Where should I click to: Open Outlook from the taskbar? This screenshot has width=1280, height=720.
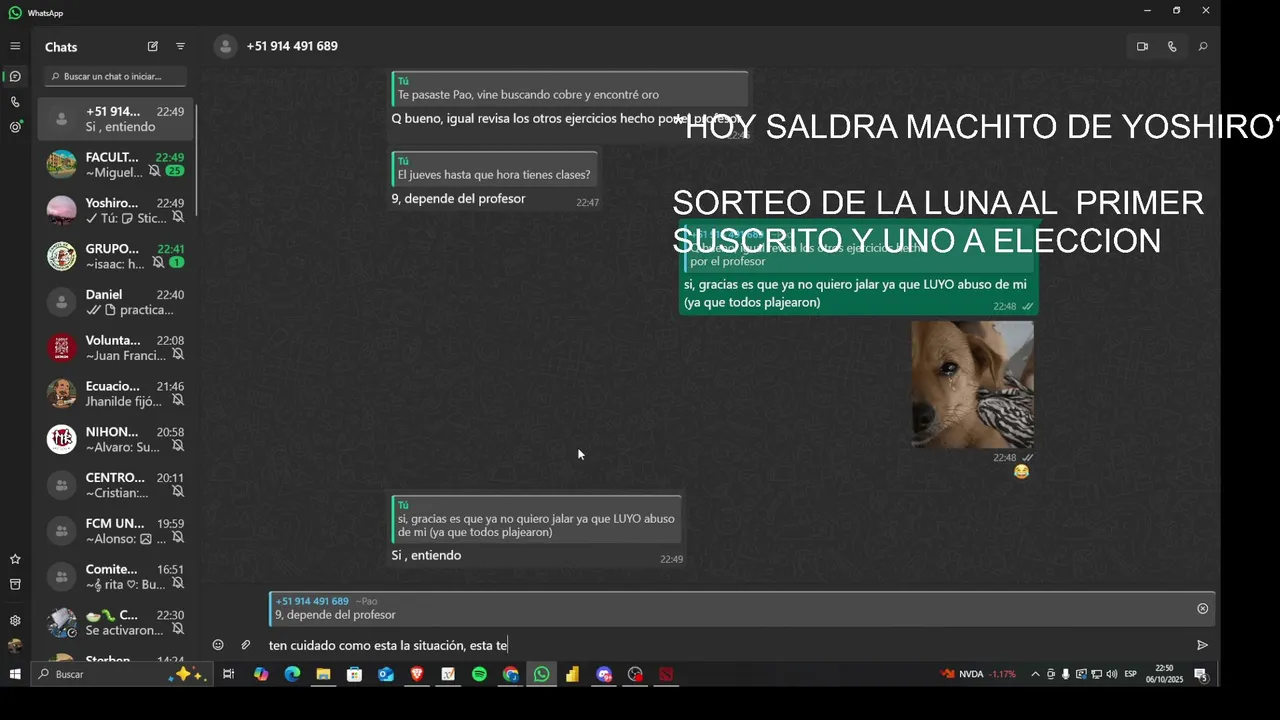click(x=386, y=675)
